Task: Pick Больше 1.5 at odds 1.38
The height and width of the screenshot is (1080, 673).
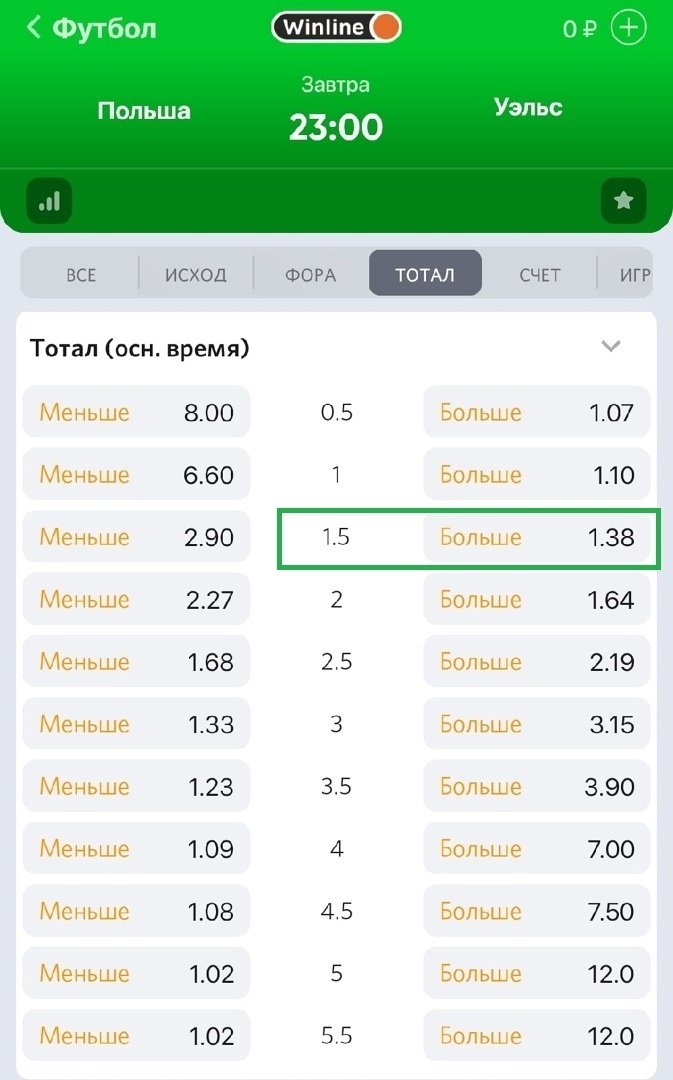Action: [x=537, y=537]
